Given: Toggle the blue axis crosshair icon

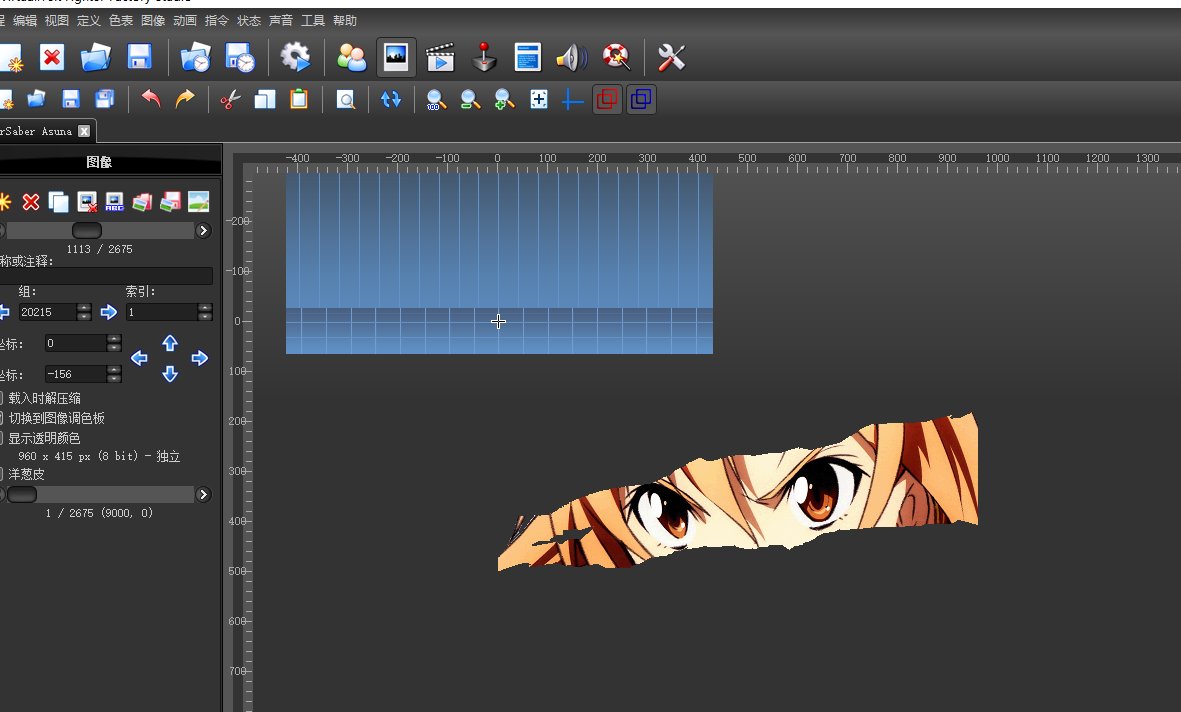Looking at the screenshot, I should (x=572, y=99).
